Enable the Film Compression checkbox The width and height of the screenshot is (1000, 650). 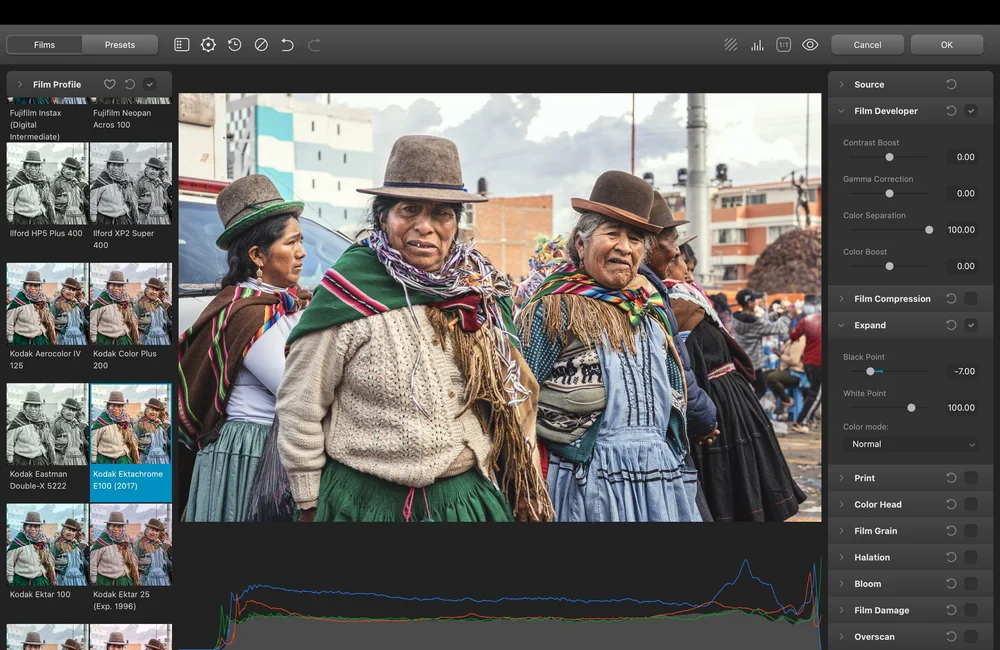coord(971,299)
